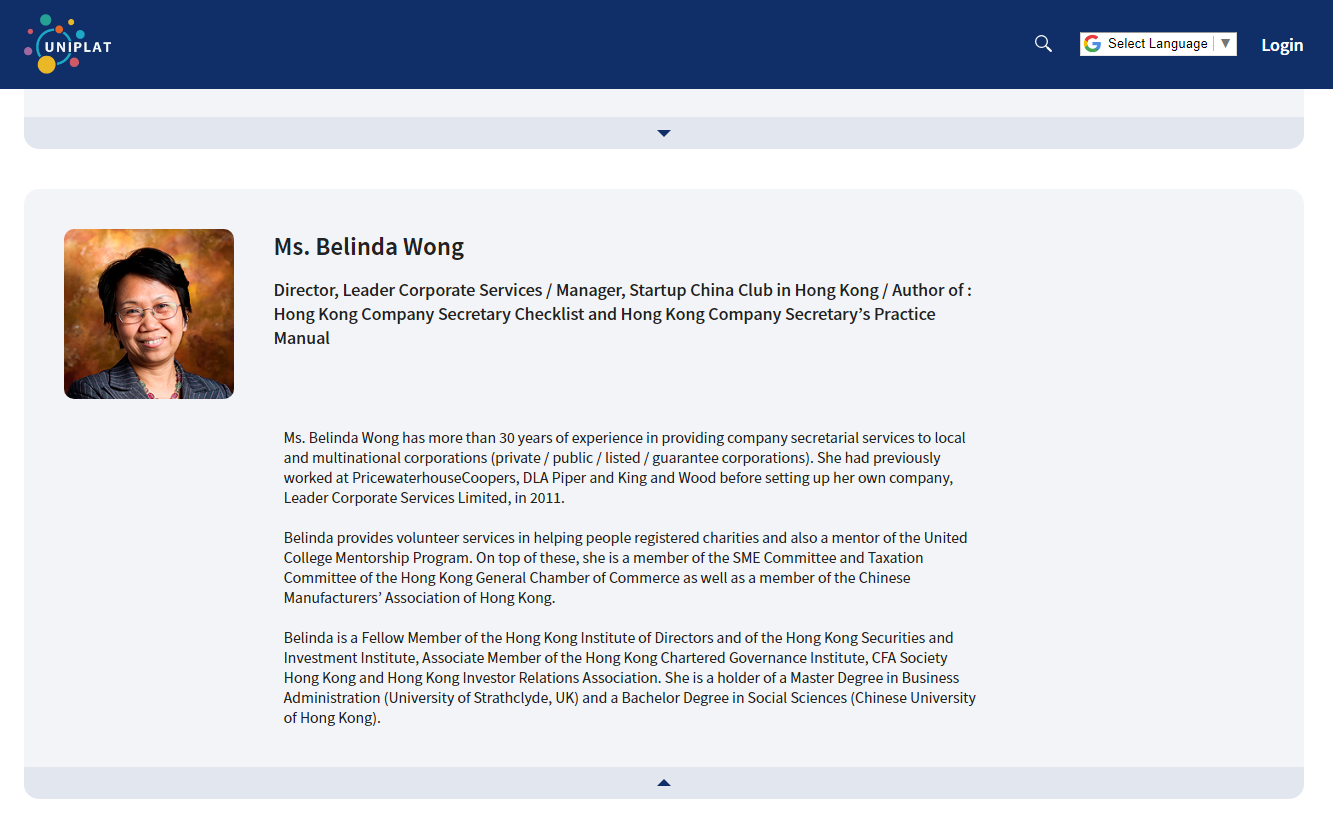Open the Uniplat logo home link

click(x=68, y=44)
